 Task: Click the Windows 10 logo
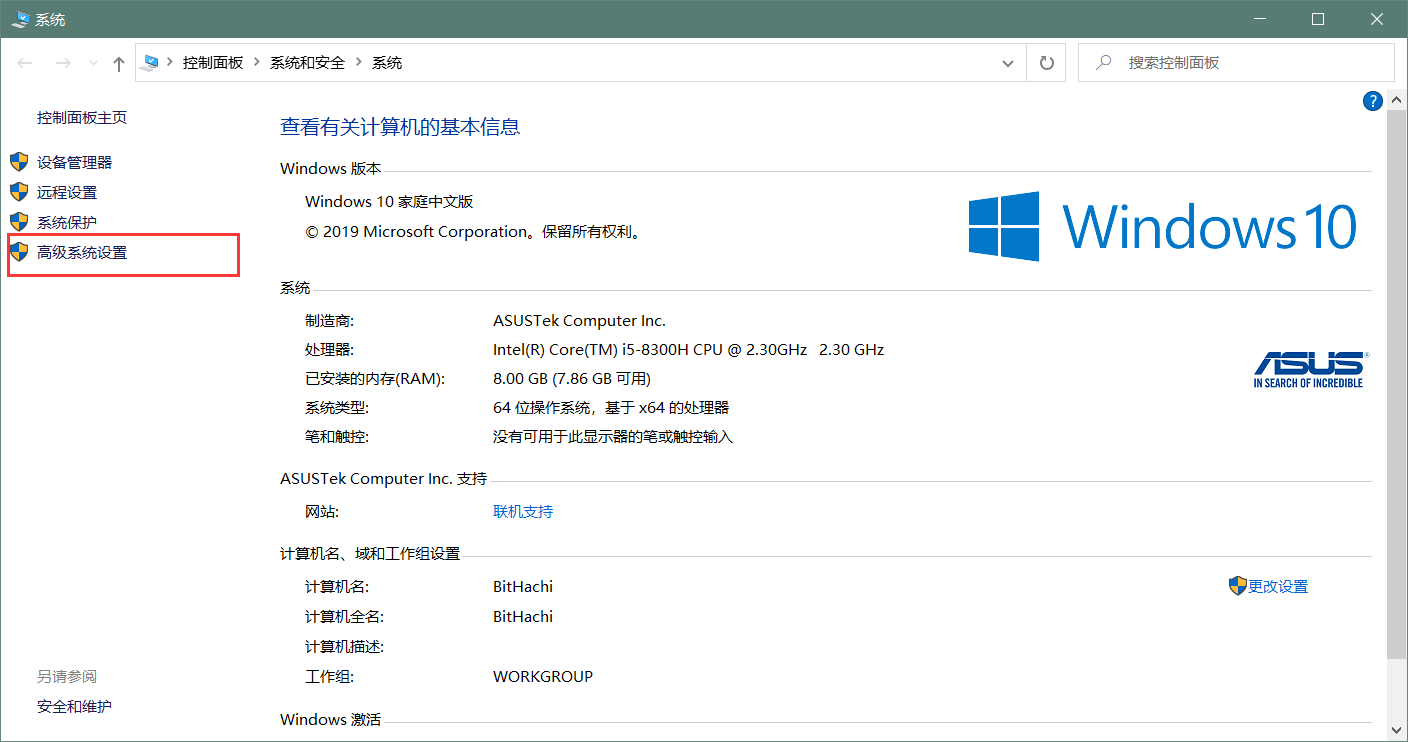click(1163, 226)
